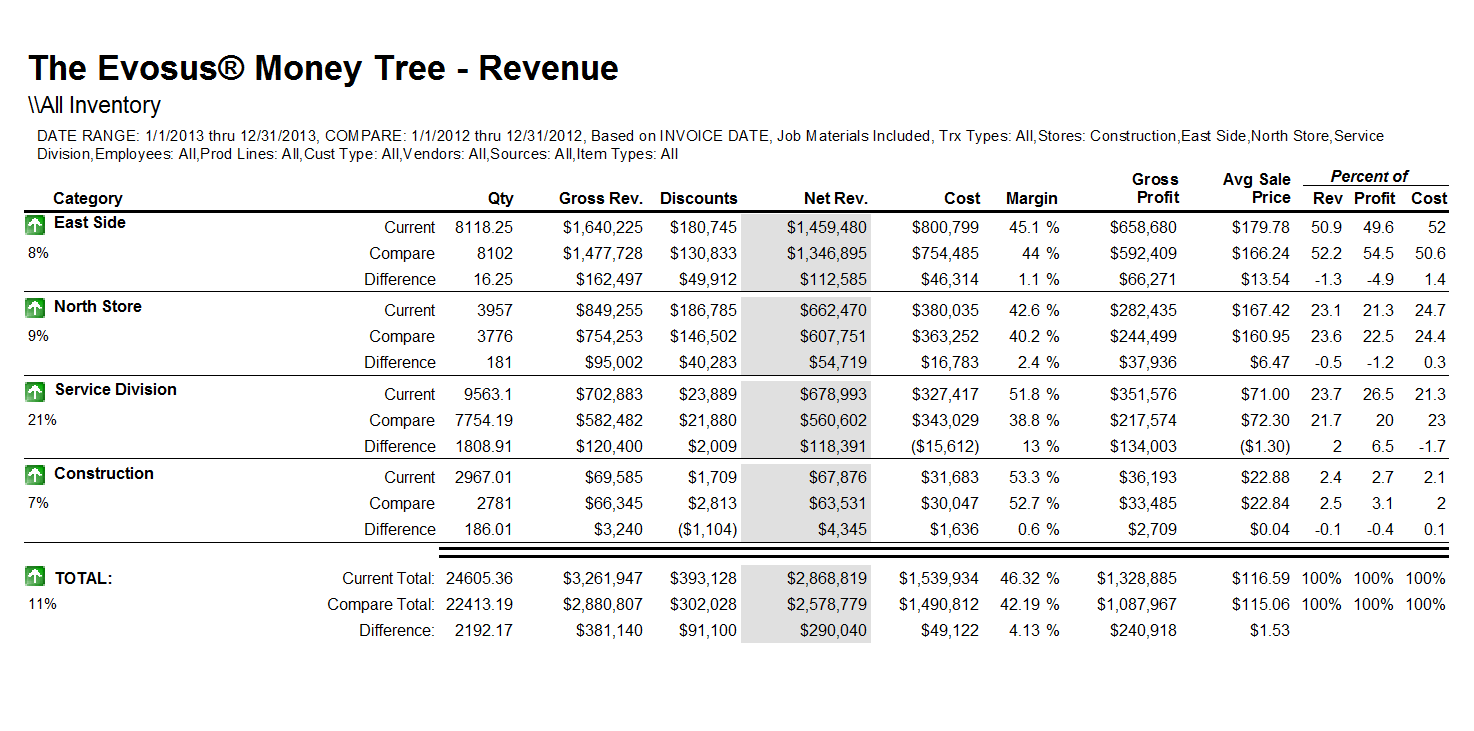The width and height of the screenshot is (1474, 731).
Task: Click the Gross Profit column header
Action: pos(1155,189)
